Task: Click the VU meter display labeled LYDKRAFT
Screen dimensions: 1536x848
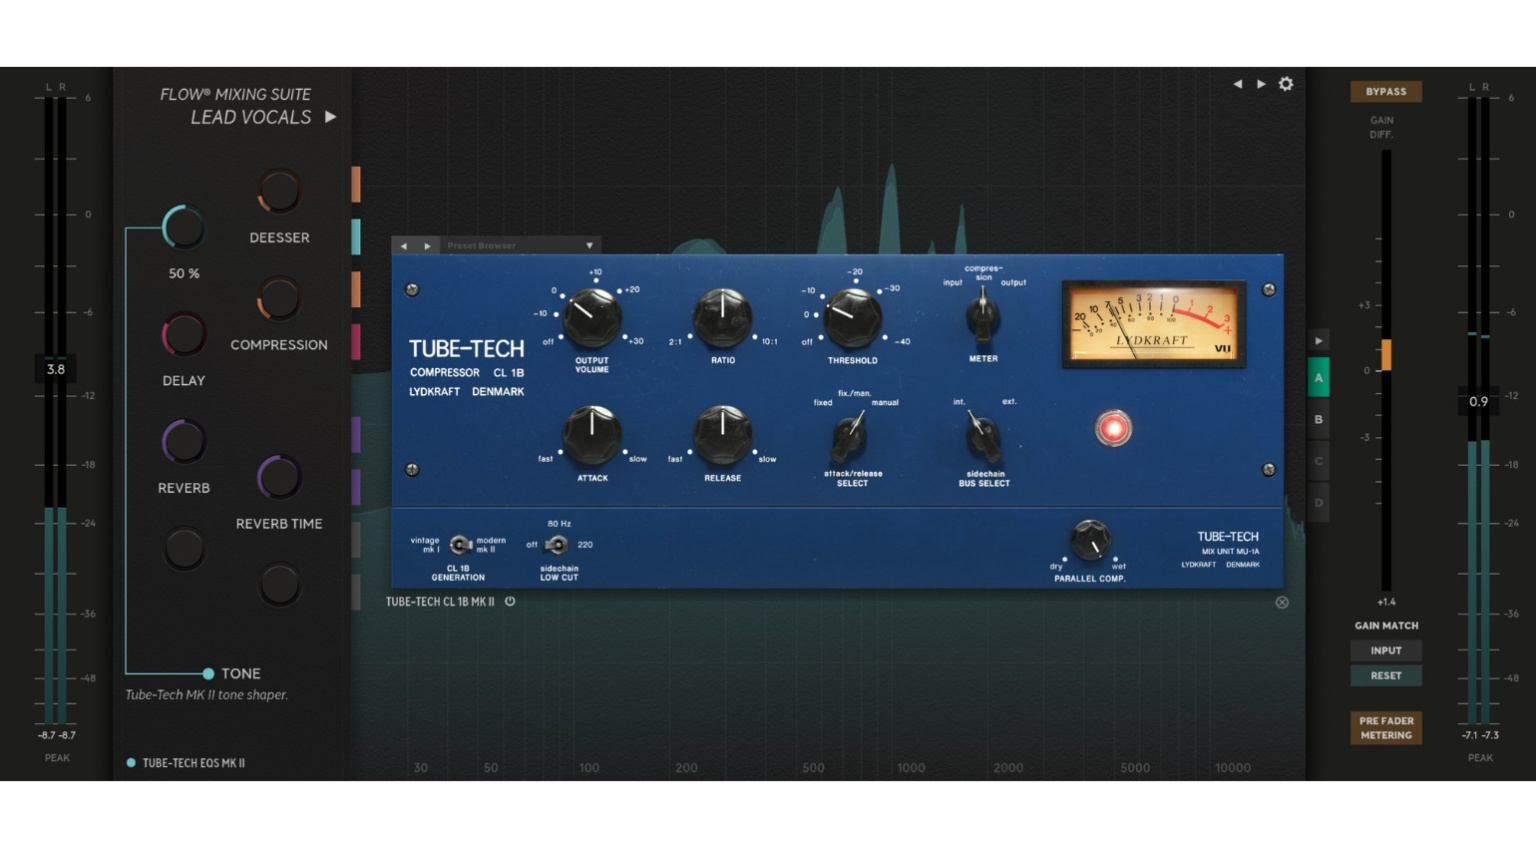Action: pos(1153,322)
